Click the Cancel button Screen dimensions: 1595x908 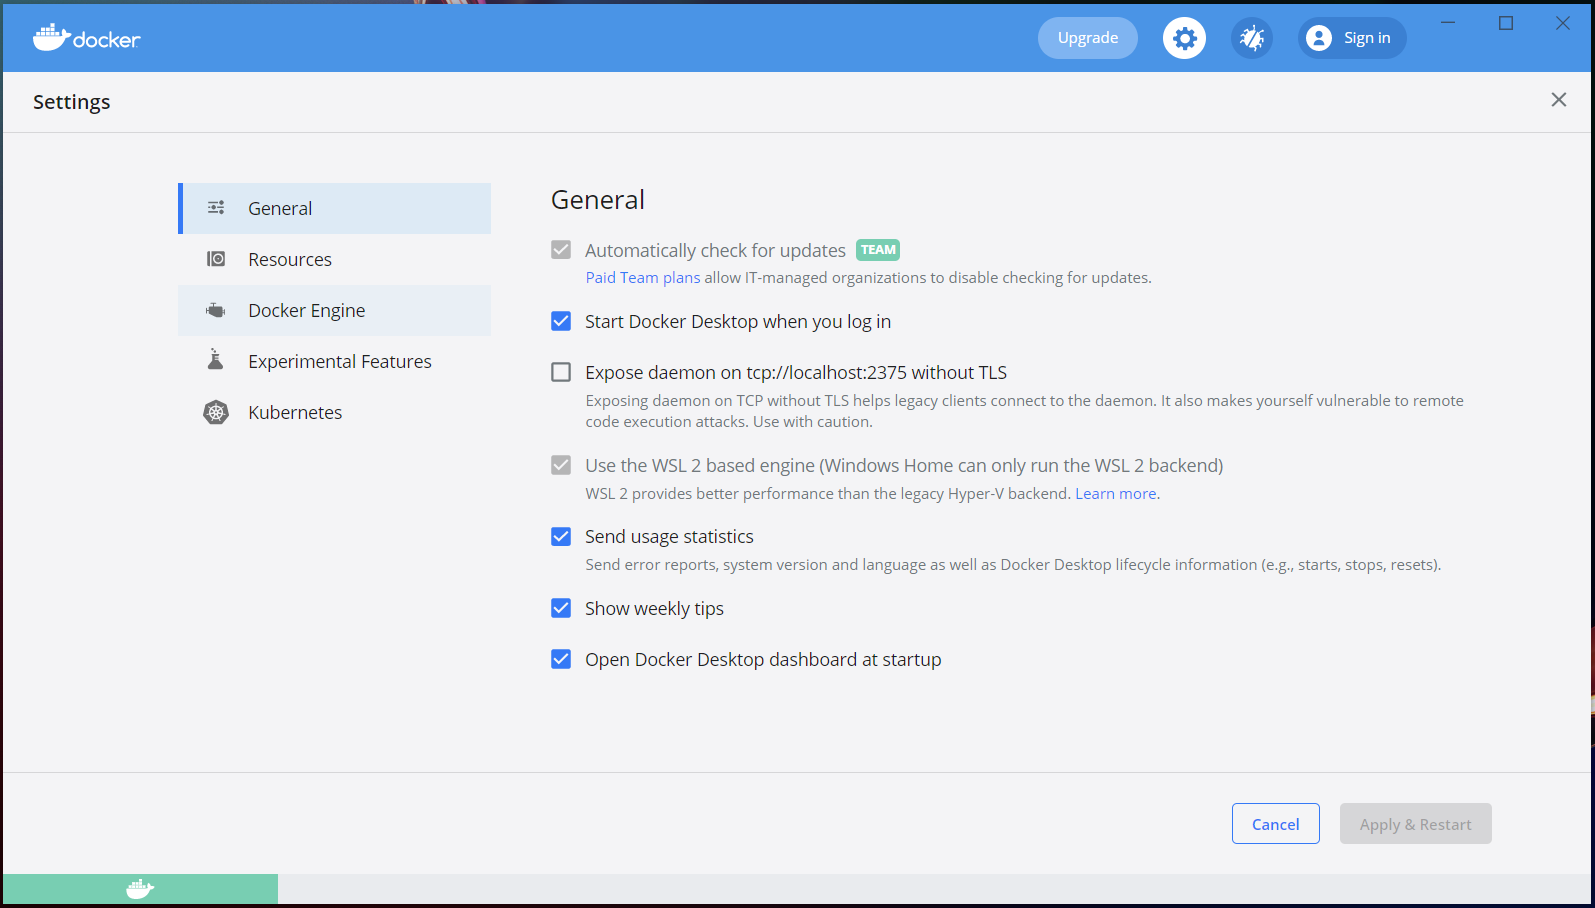[1276, 824]
